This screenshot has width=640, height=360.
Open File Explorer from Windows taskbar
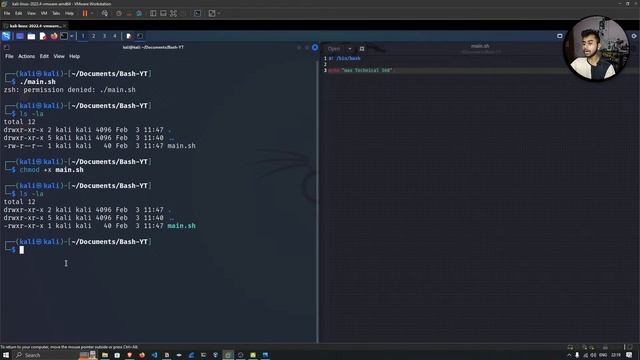pos(105,355)
